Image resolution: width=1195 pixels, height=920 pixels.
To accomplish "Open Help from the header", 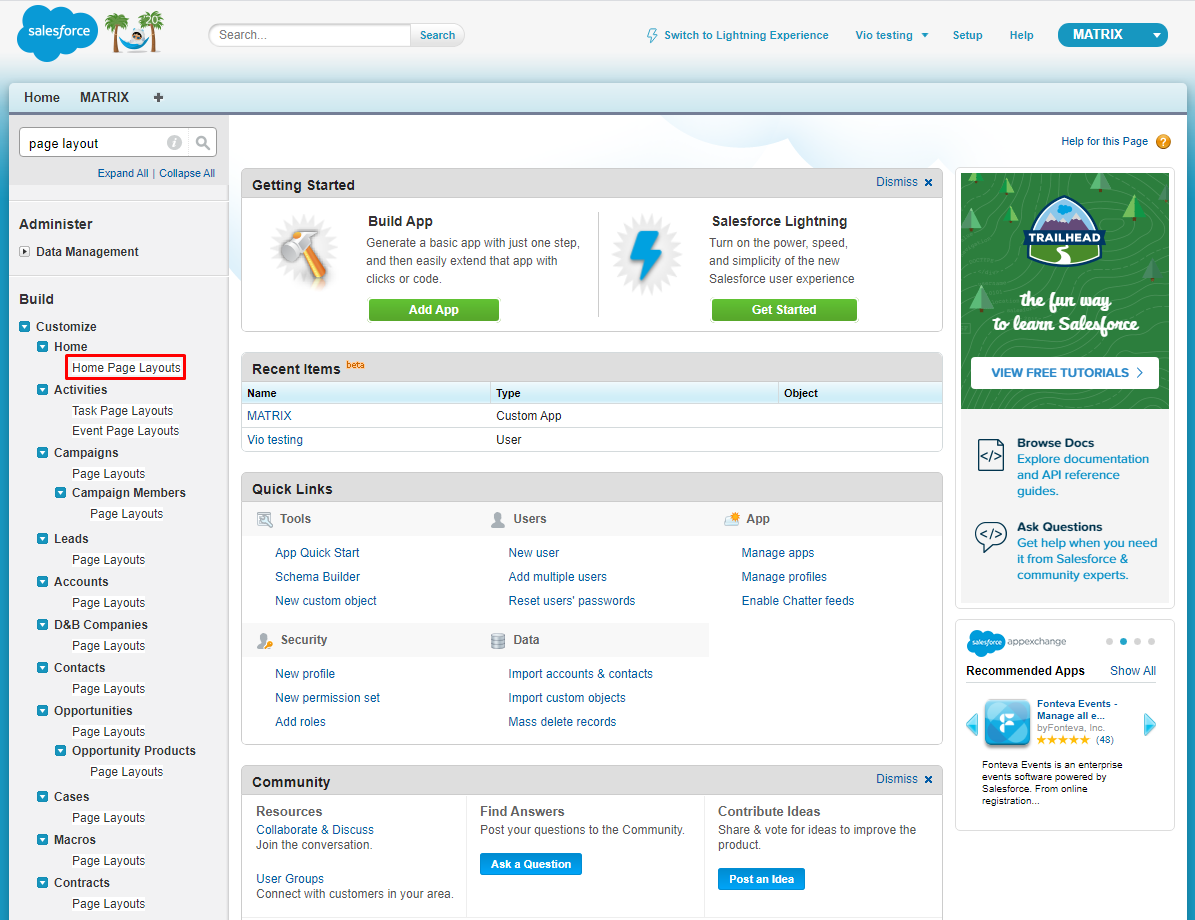I will tap(1021, 35).
